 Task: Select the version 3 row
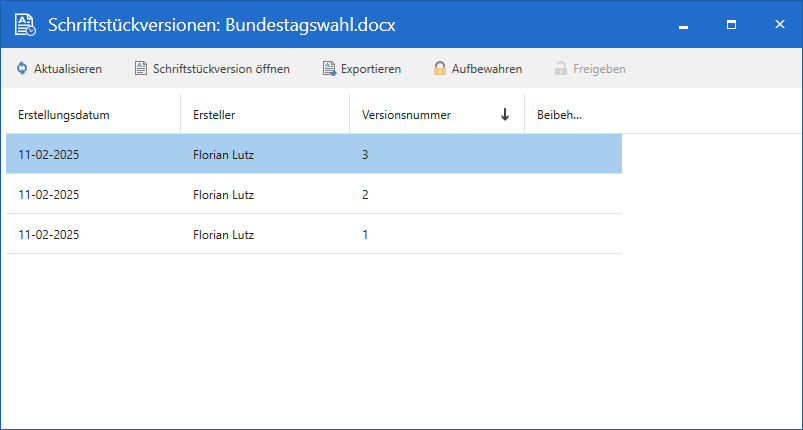coord(314,155)
